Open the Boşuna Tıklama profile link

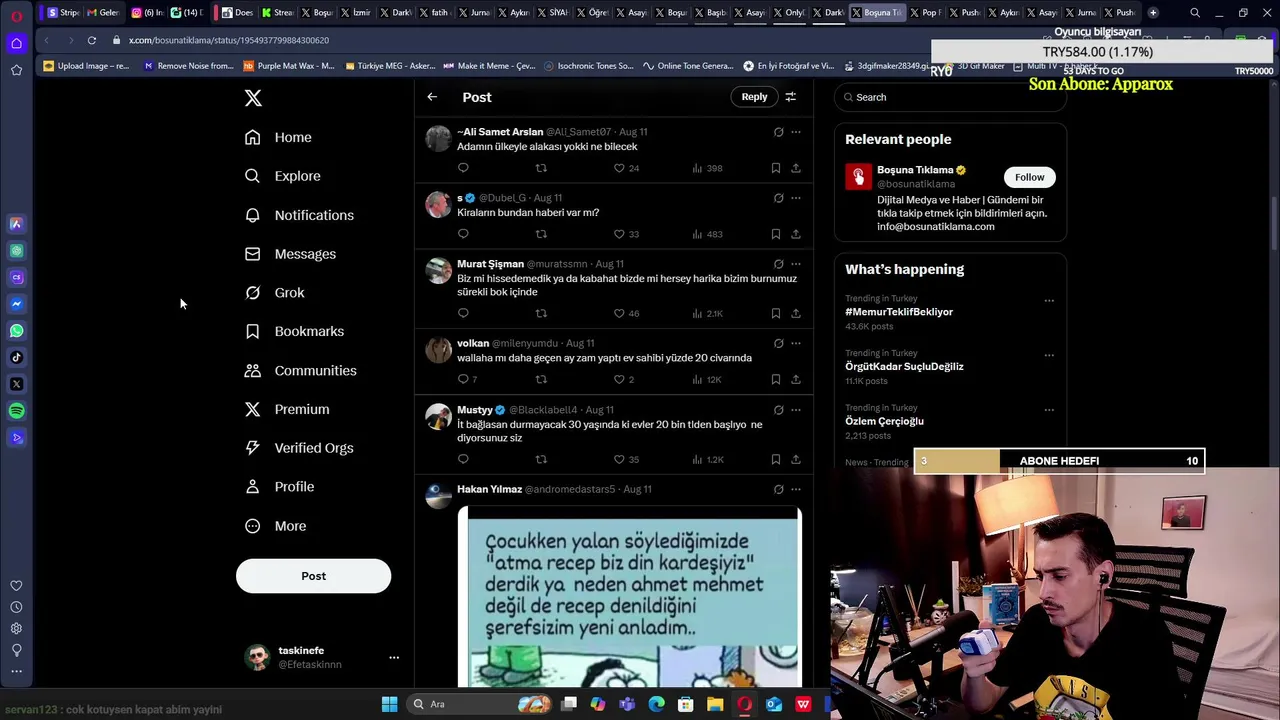915,170
